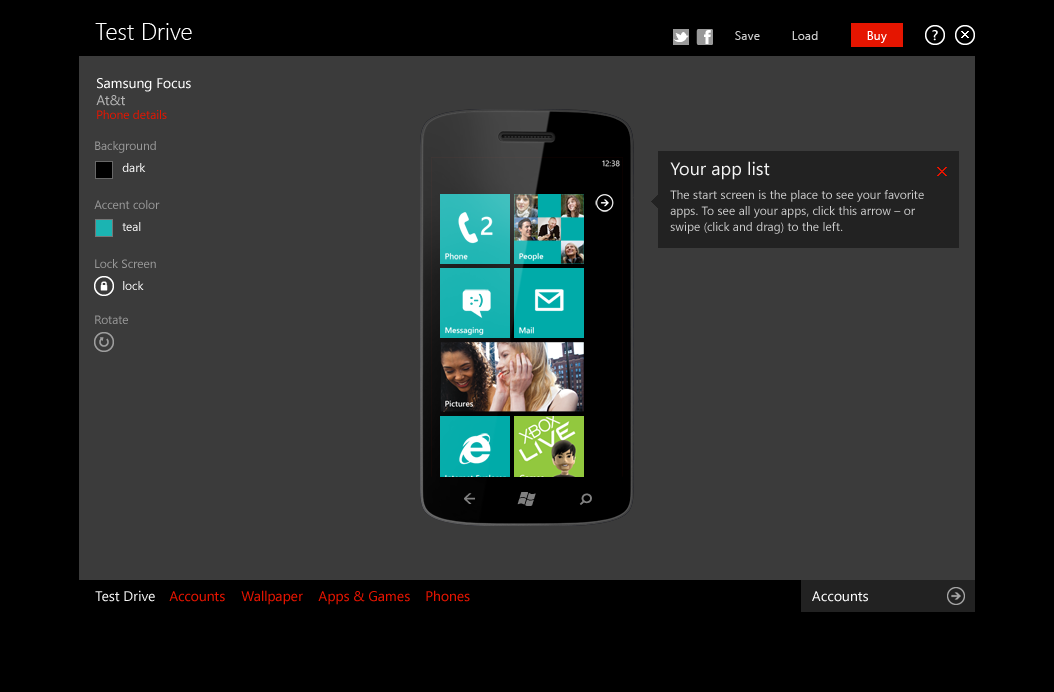Viewport: 1054px width, 692px height.
Task: Open the Messaging tile
Action: tap(475, 303)
